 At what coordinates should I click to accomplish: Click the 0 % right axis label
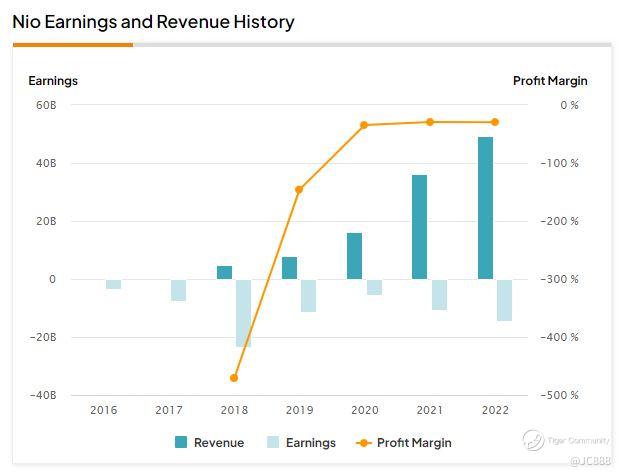570,105
